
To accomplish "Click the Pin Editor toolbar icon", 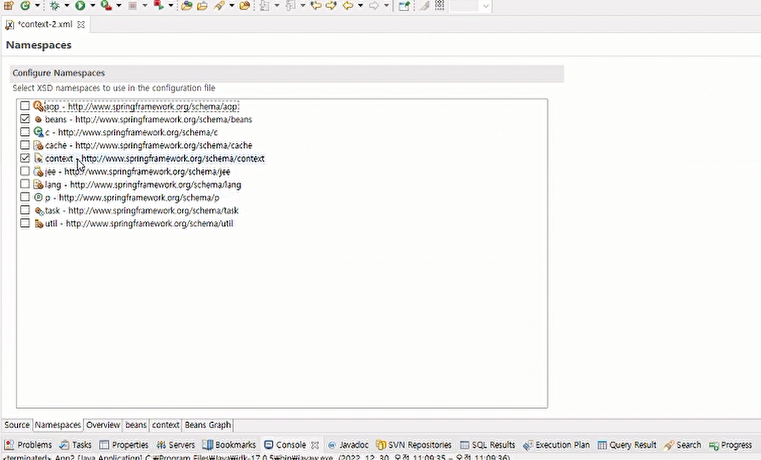I will [404, 6].
